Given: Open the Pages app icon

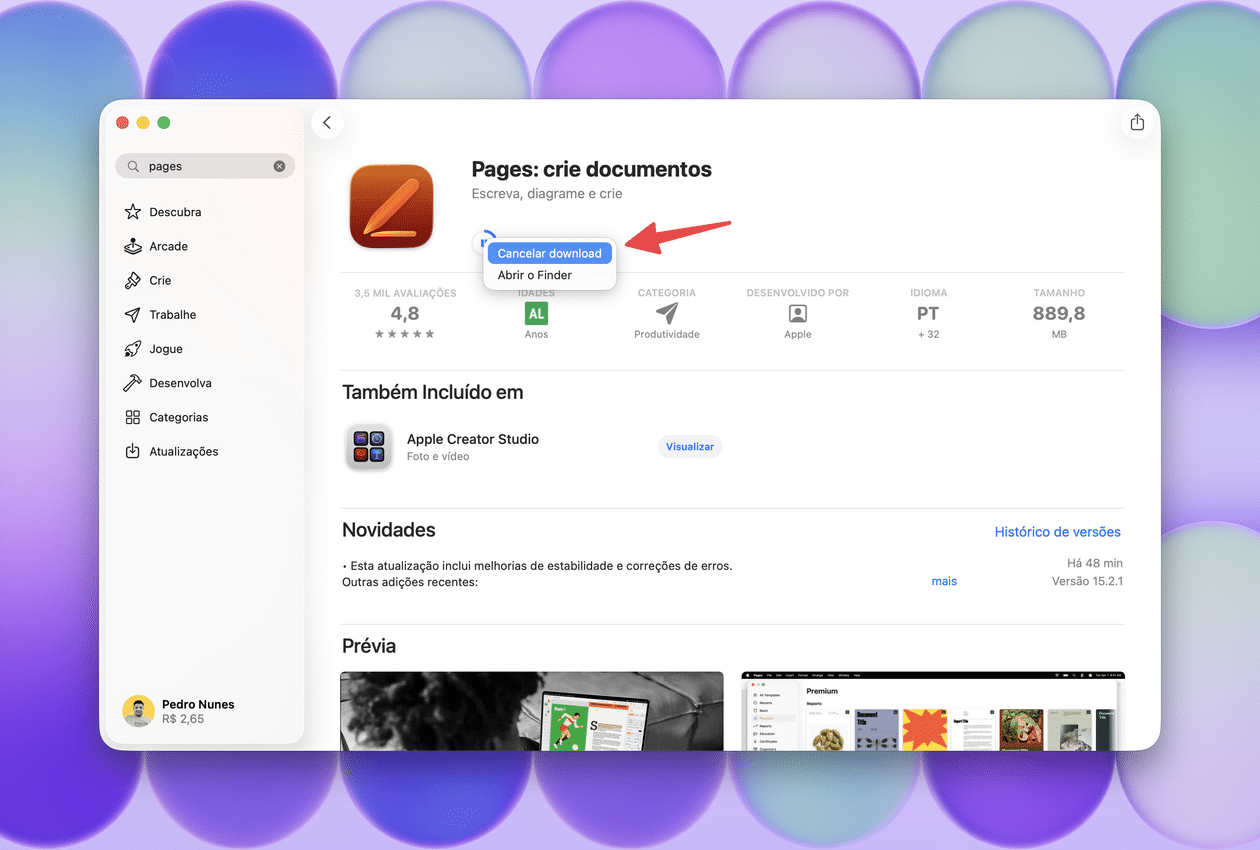Looking at the screenshot, I should pos(391,207).
